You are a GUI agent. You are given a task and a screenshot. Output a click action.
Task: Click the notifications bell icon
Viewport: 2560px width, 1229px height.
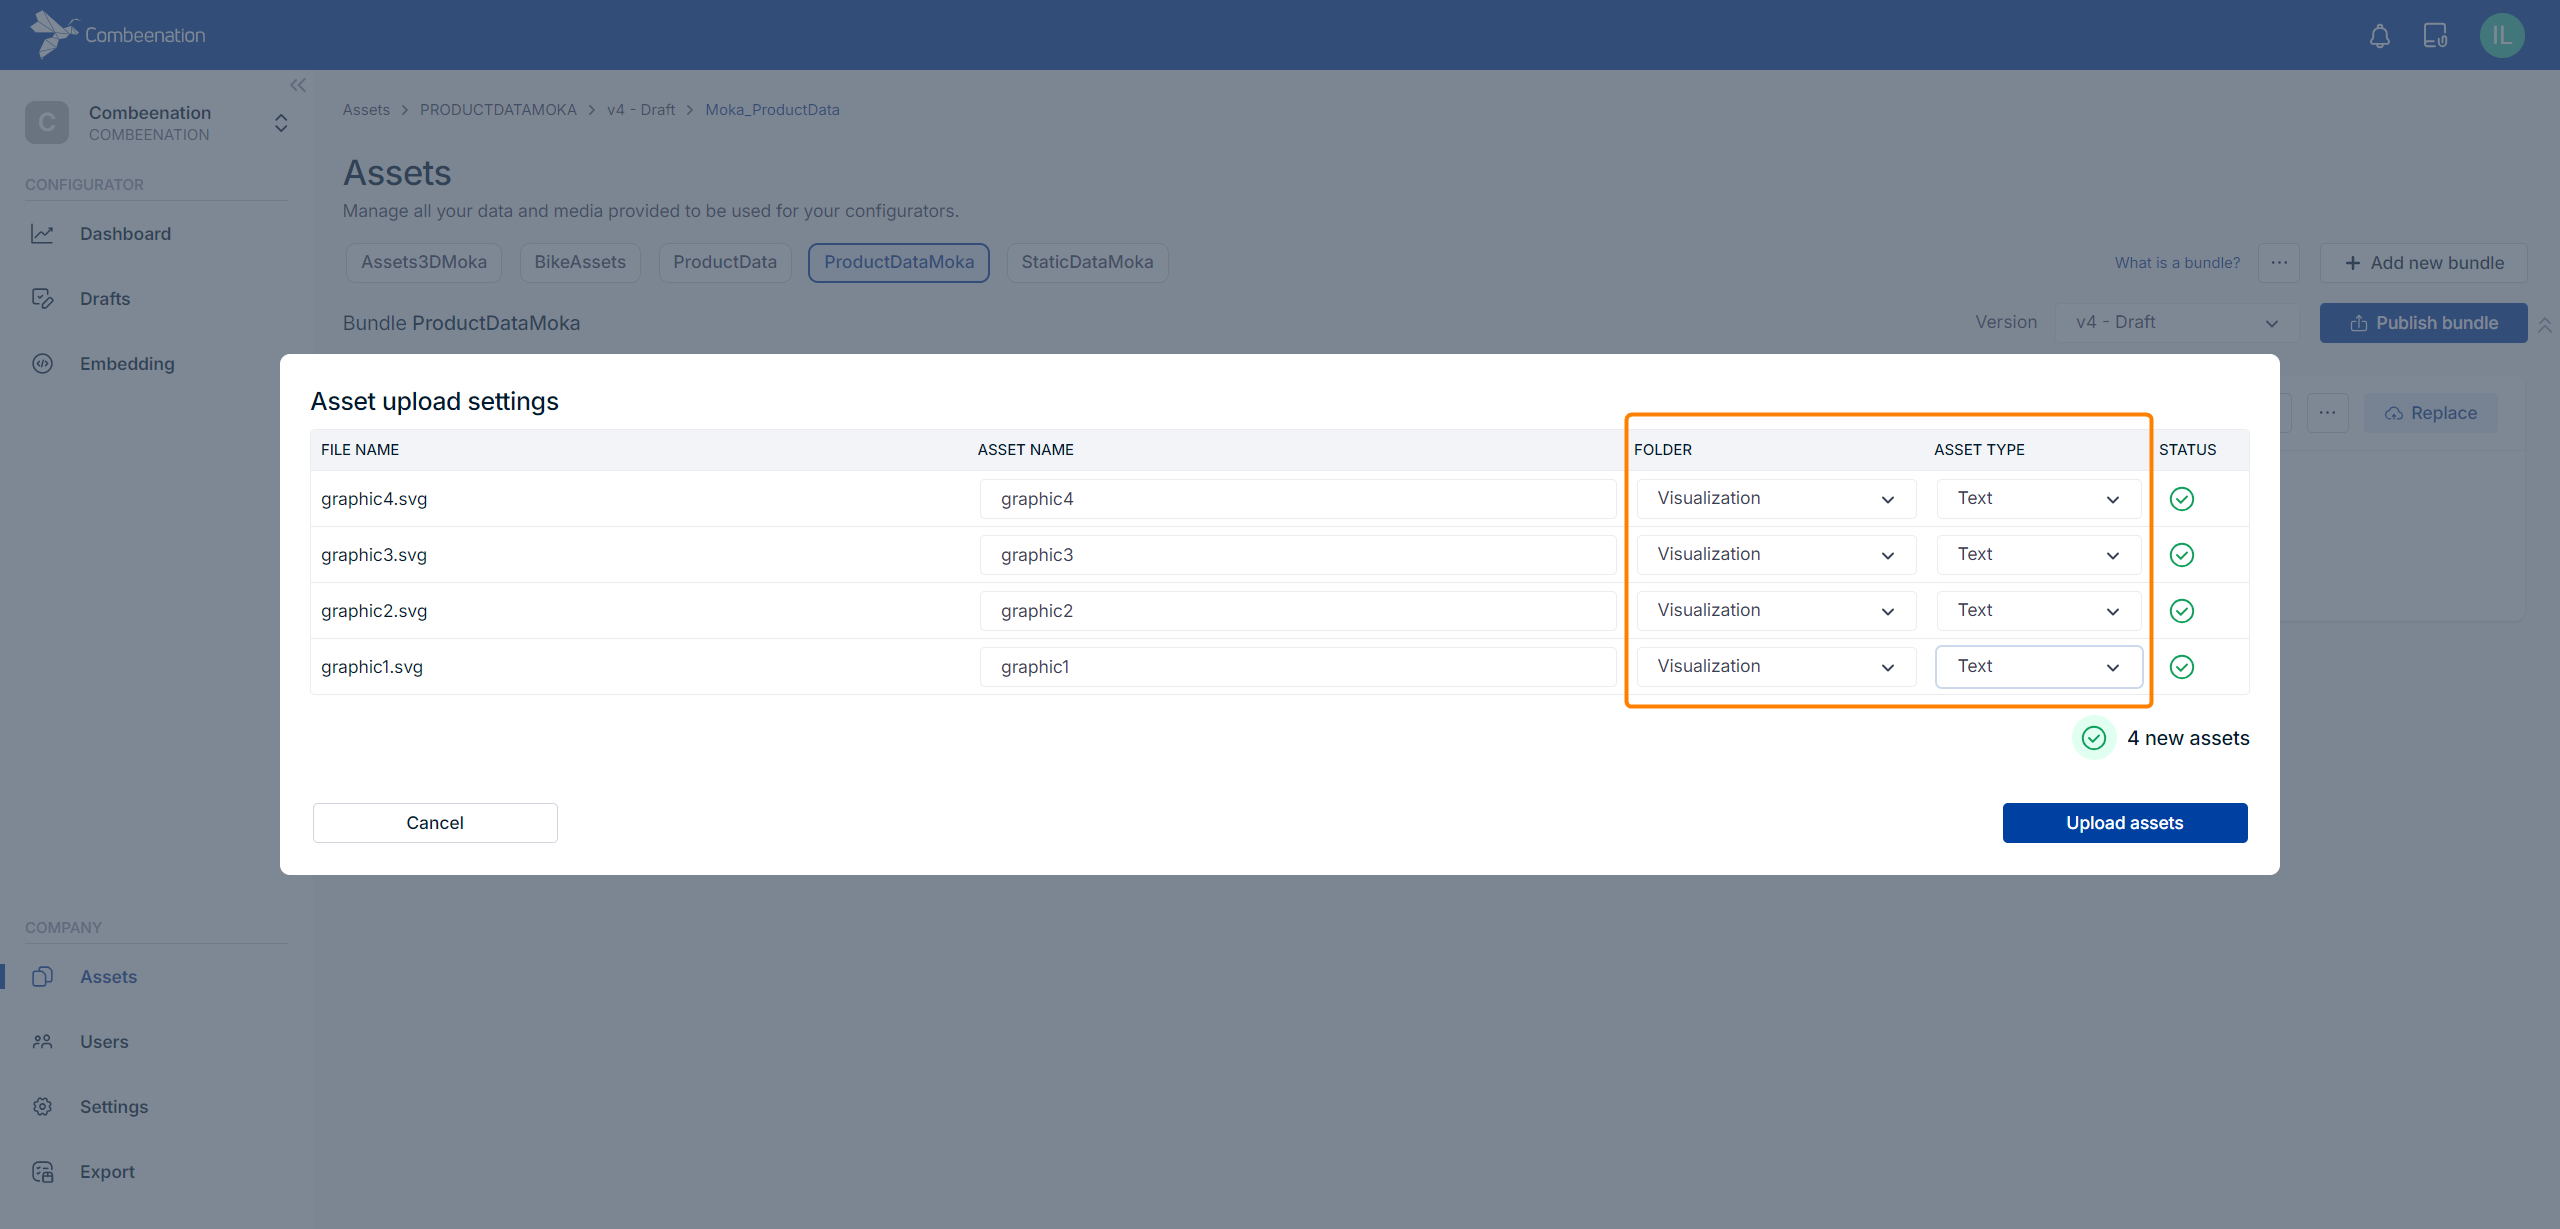(2379, 36)
